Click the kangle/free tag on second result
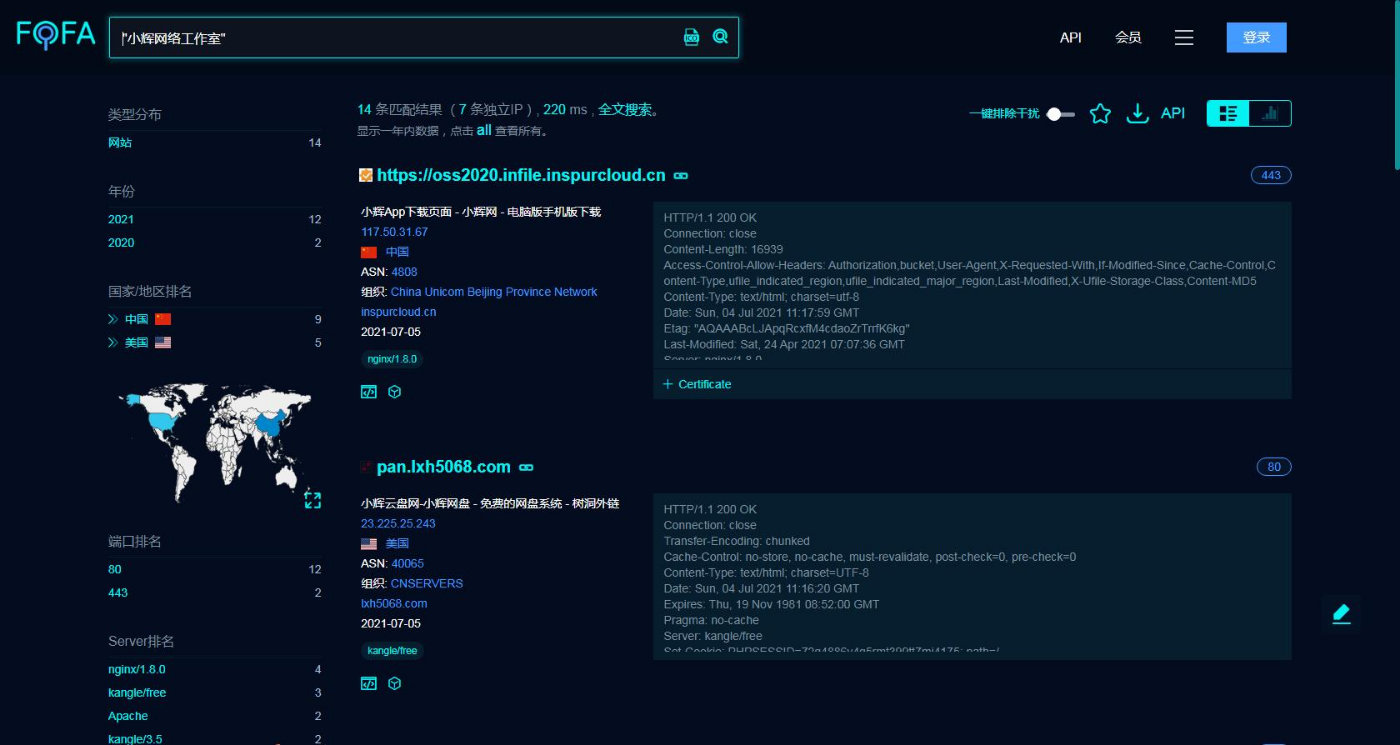 392,651
